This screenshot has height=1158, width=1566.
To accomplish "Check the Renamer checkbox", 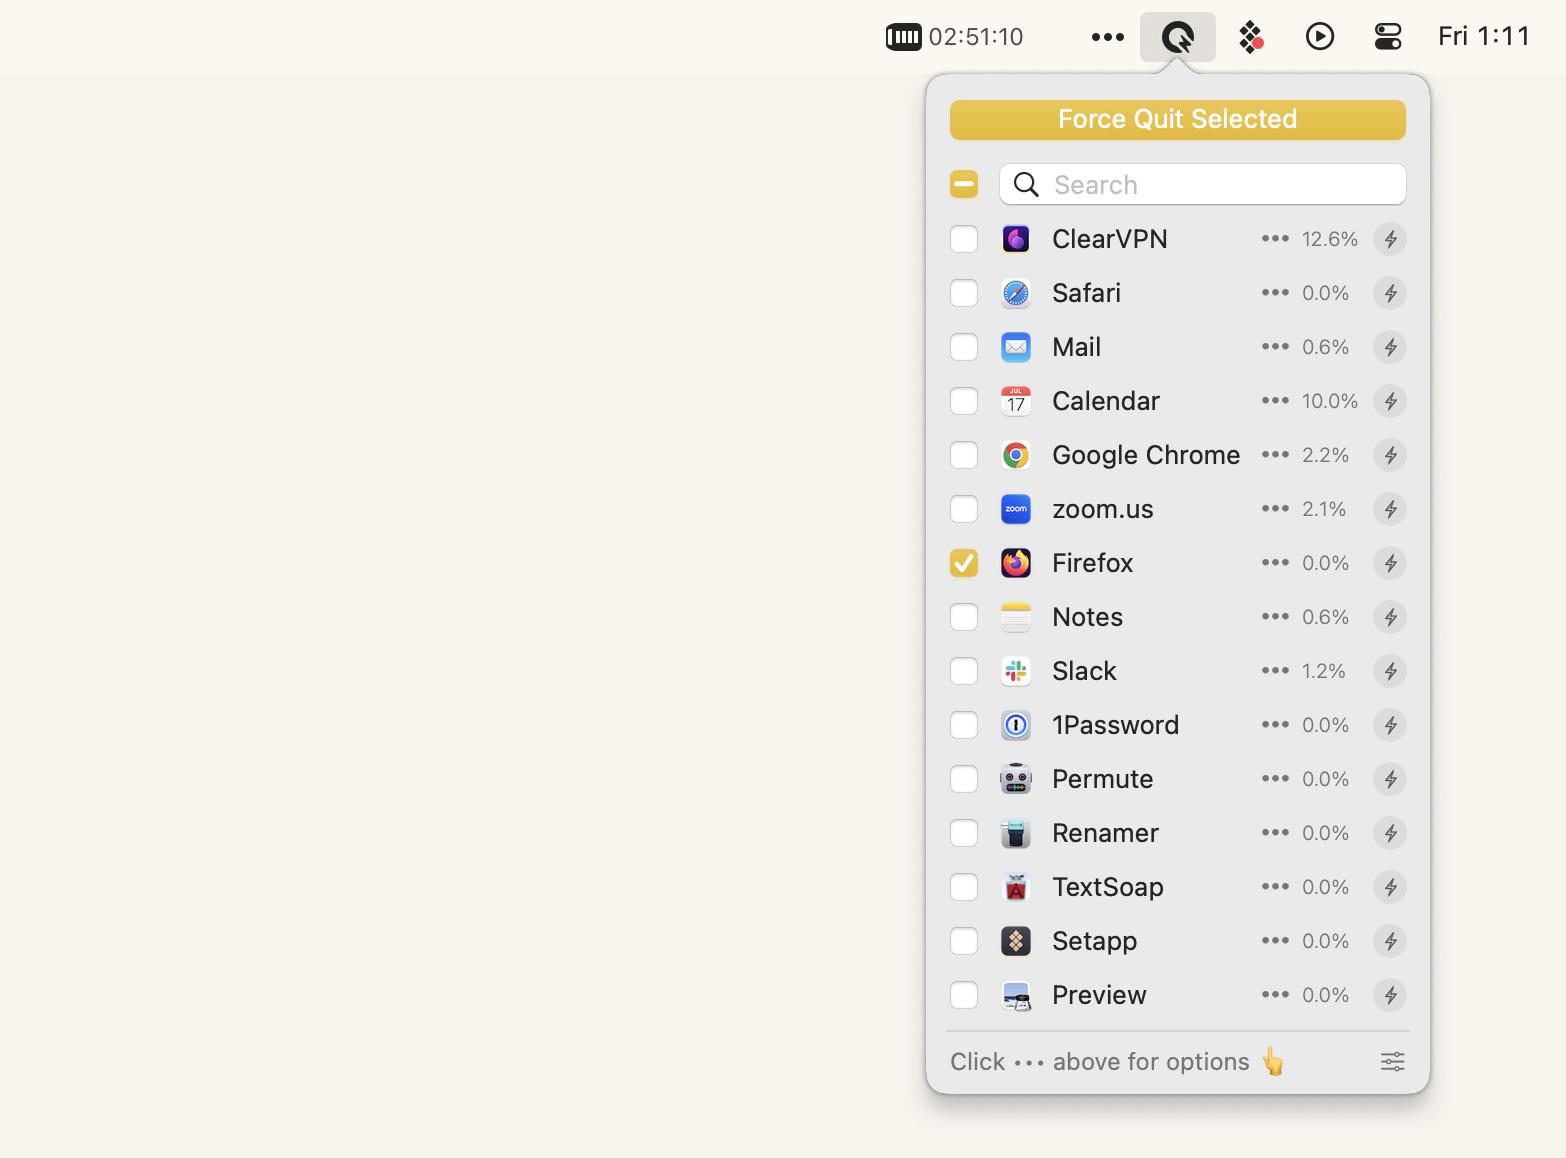I will [x=964, y=833].
